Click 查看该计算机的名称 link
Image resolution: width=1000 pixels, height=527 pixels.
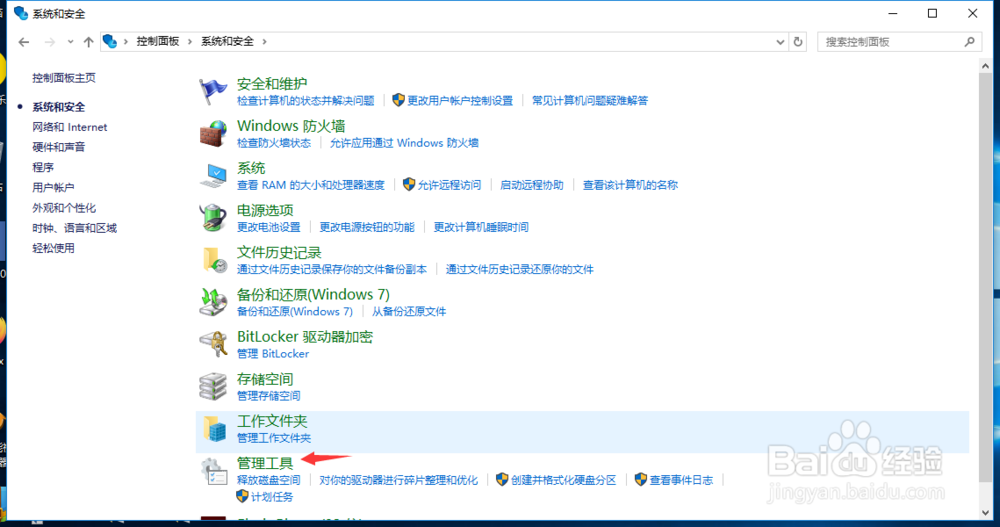(x=630, y=185)
